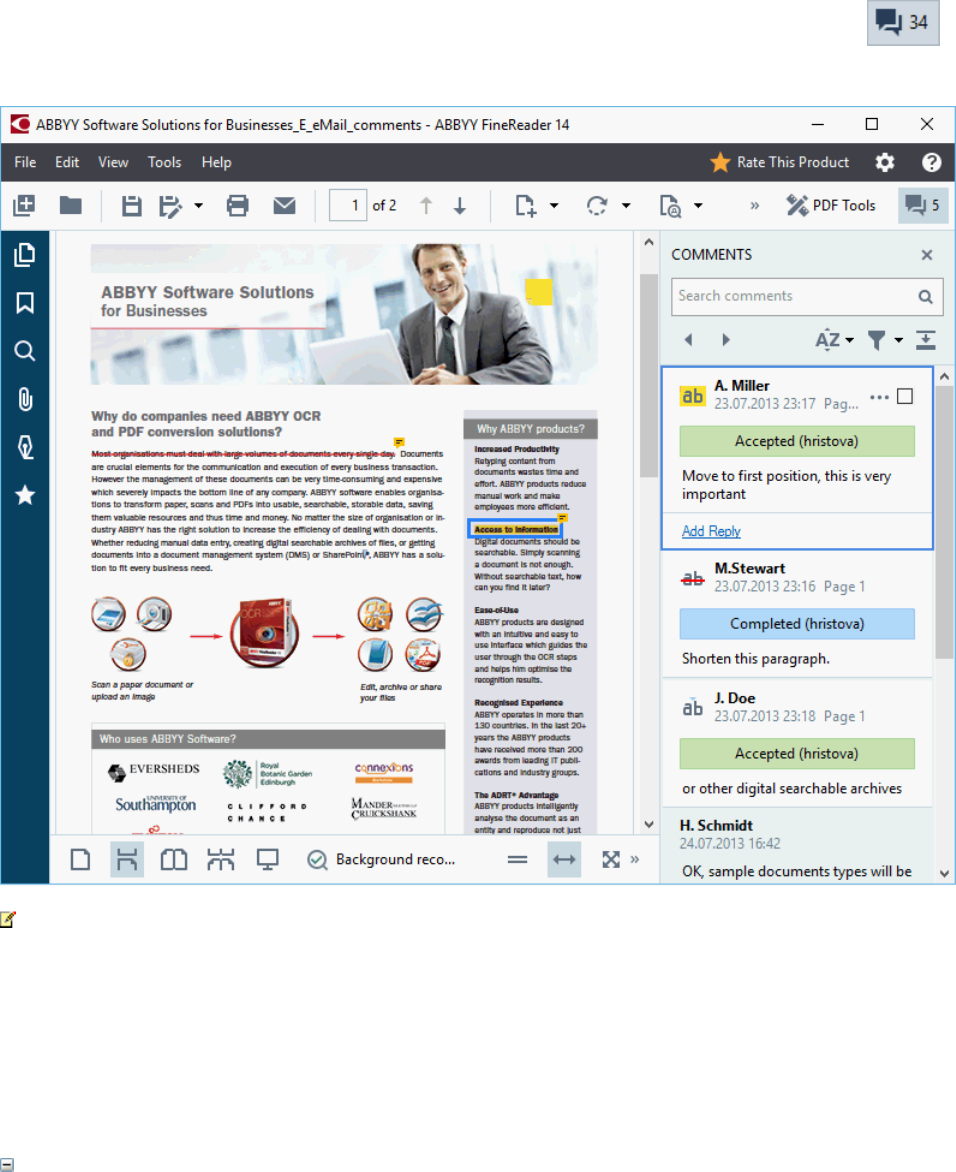
Task: Toggle comments pane button showing 5
Action: point(923,206)
